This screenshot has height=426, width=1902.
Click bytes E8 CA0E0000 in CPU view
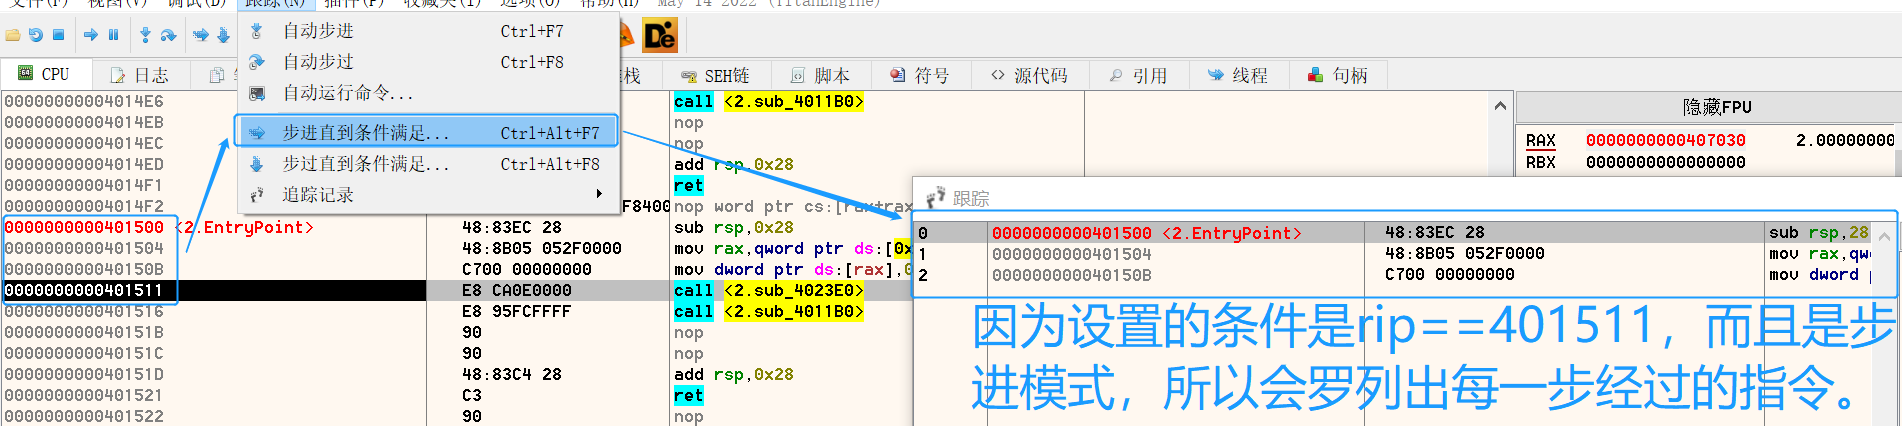(516, 290)
